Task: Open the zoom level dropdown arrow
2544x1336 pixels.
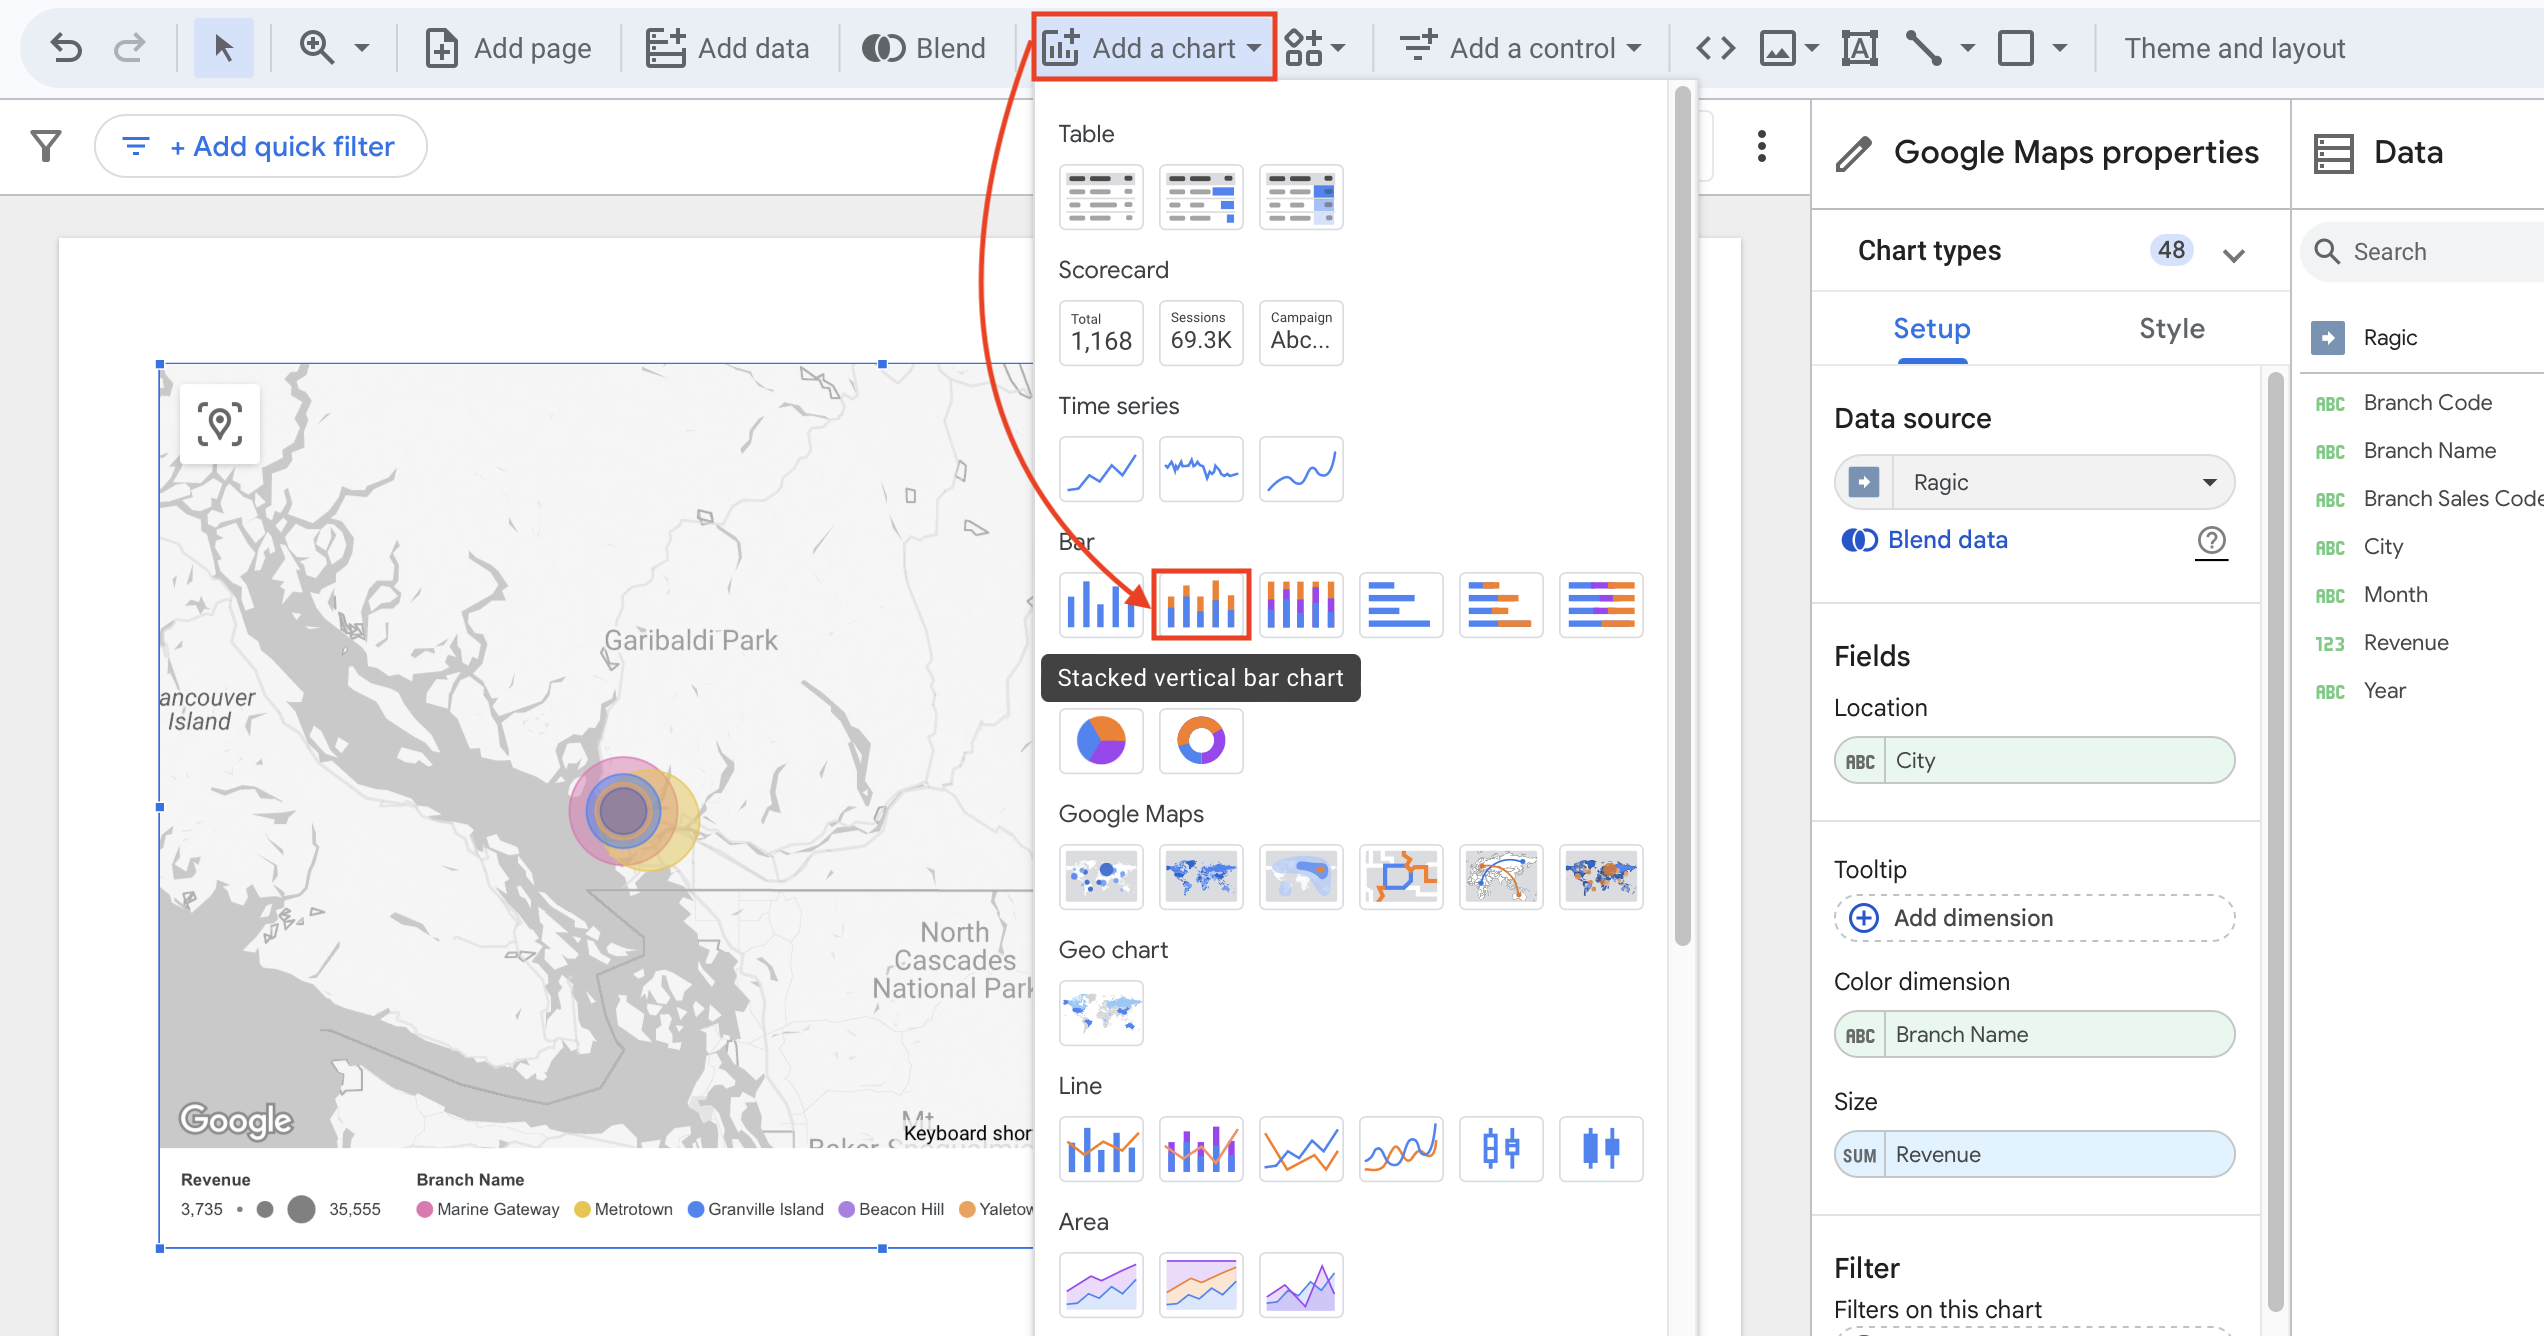Action: pos(362,48)
